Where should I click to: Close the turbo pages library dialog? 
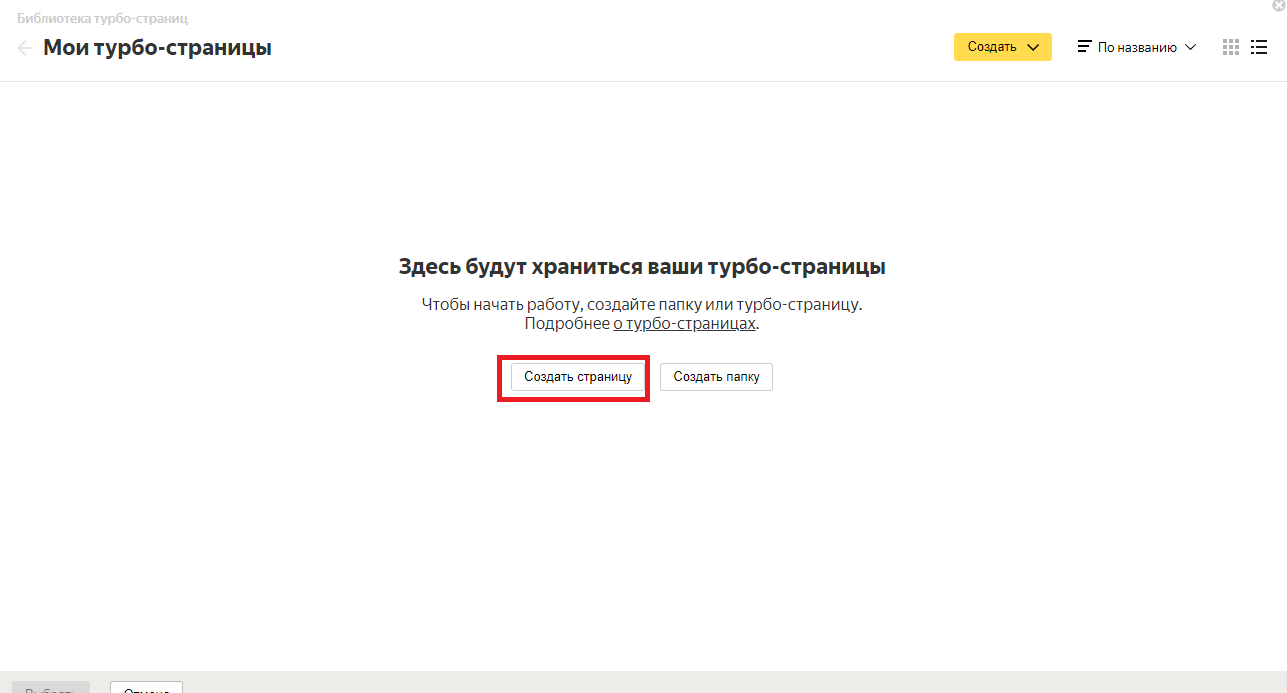coord(1279,6)
